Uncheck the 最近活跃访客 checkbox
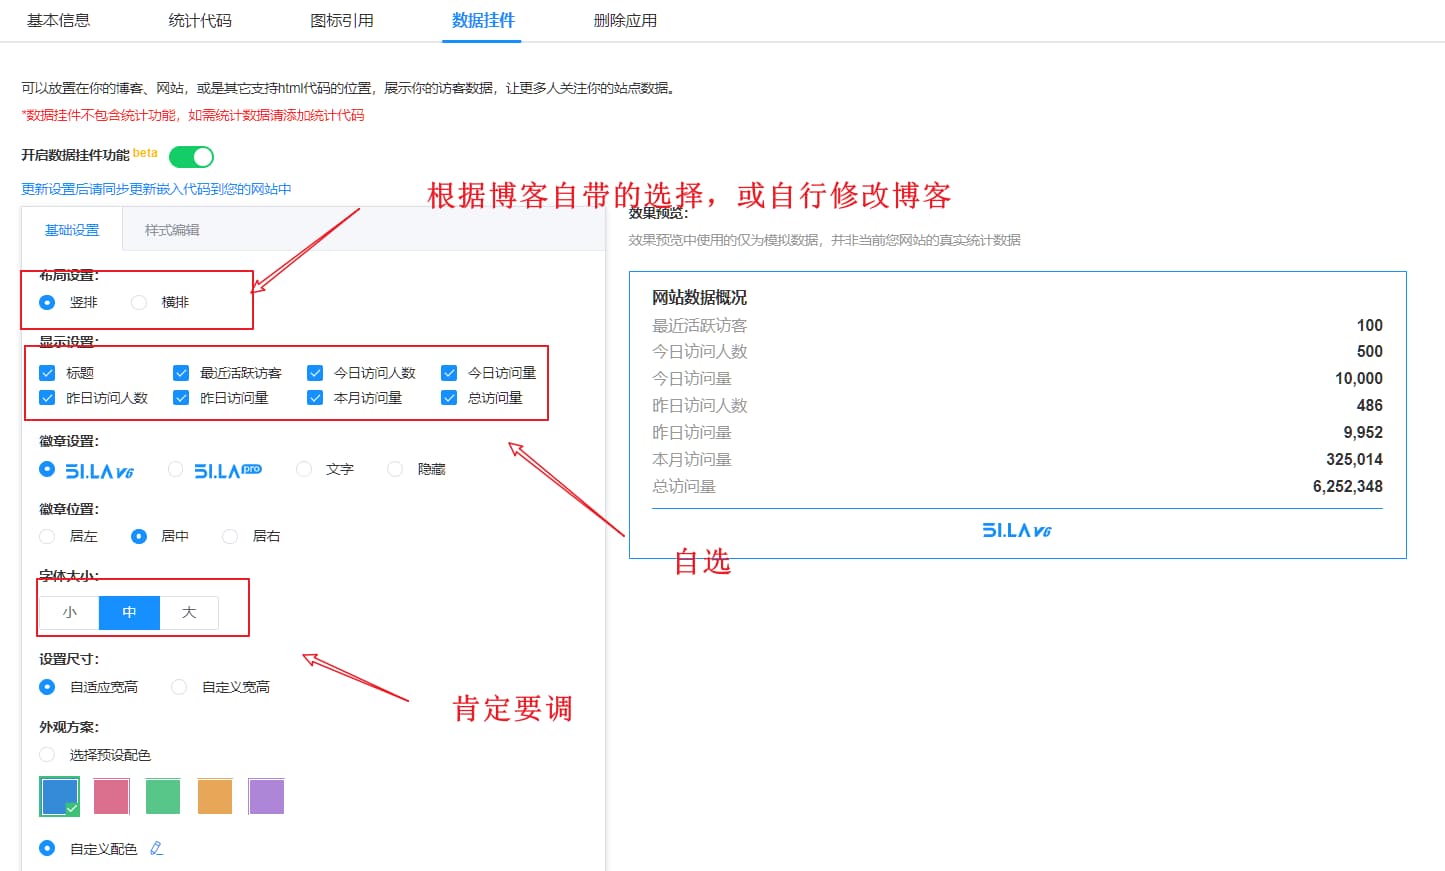 (181, 373)
